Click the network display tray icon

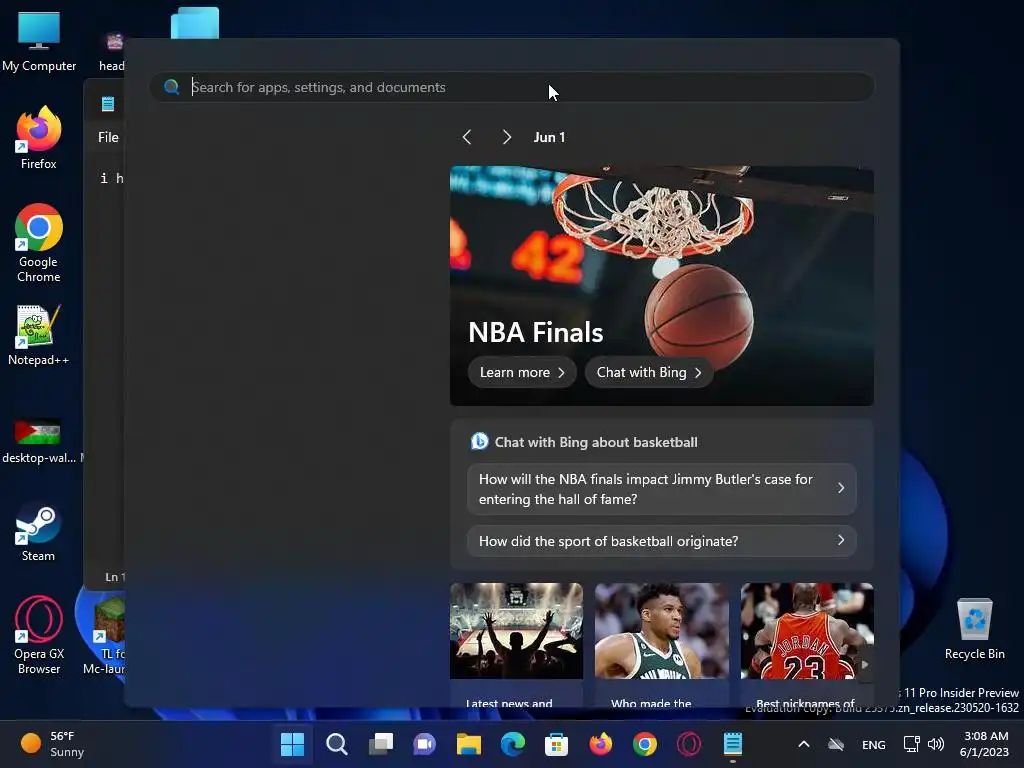coord(912,744)
